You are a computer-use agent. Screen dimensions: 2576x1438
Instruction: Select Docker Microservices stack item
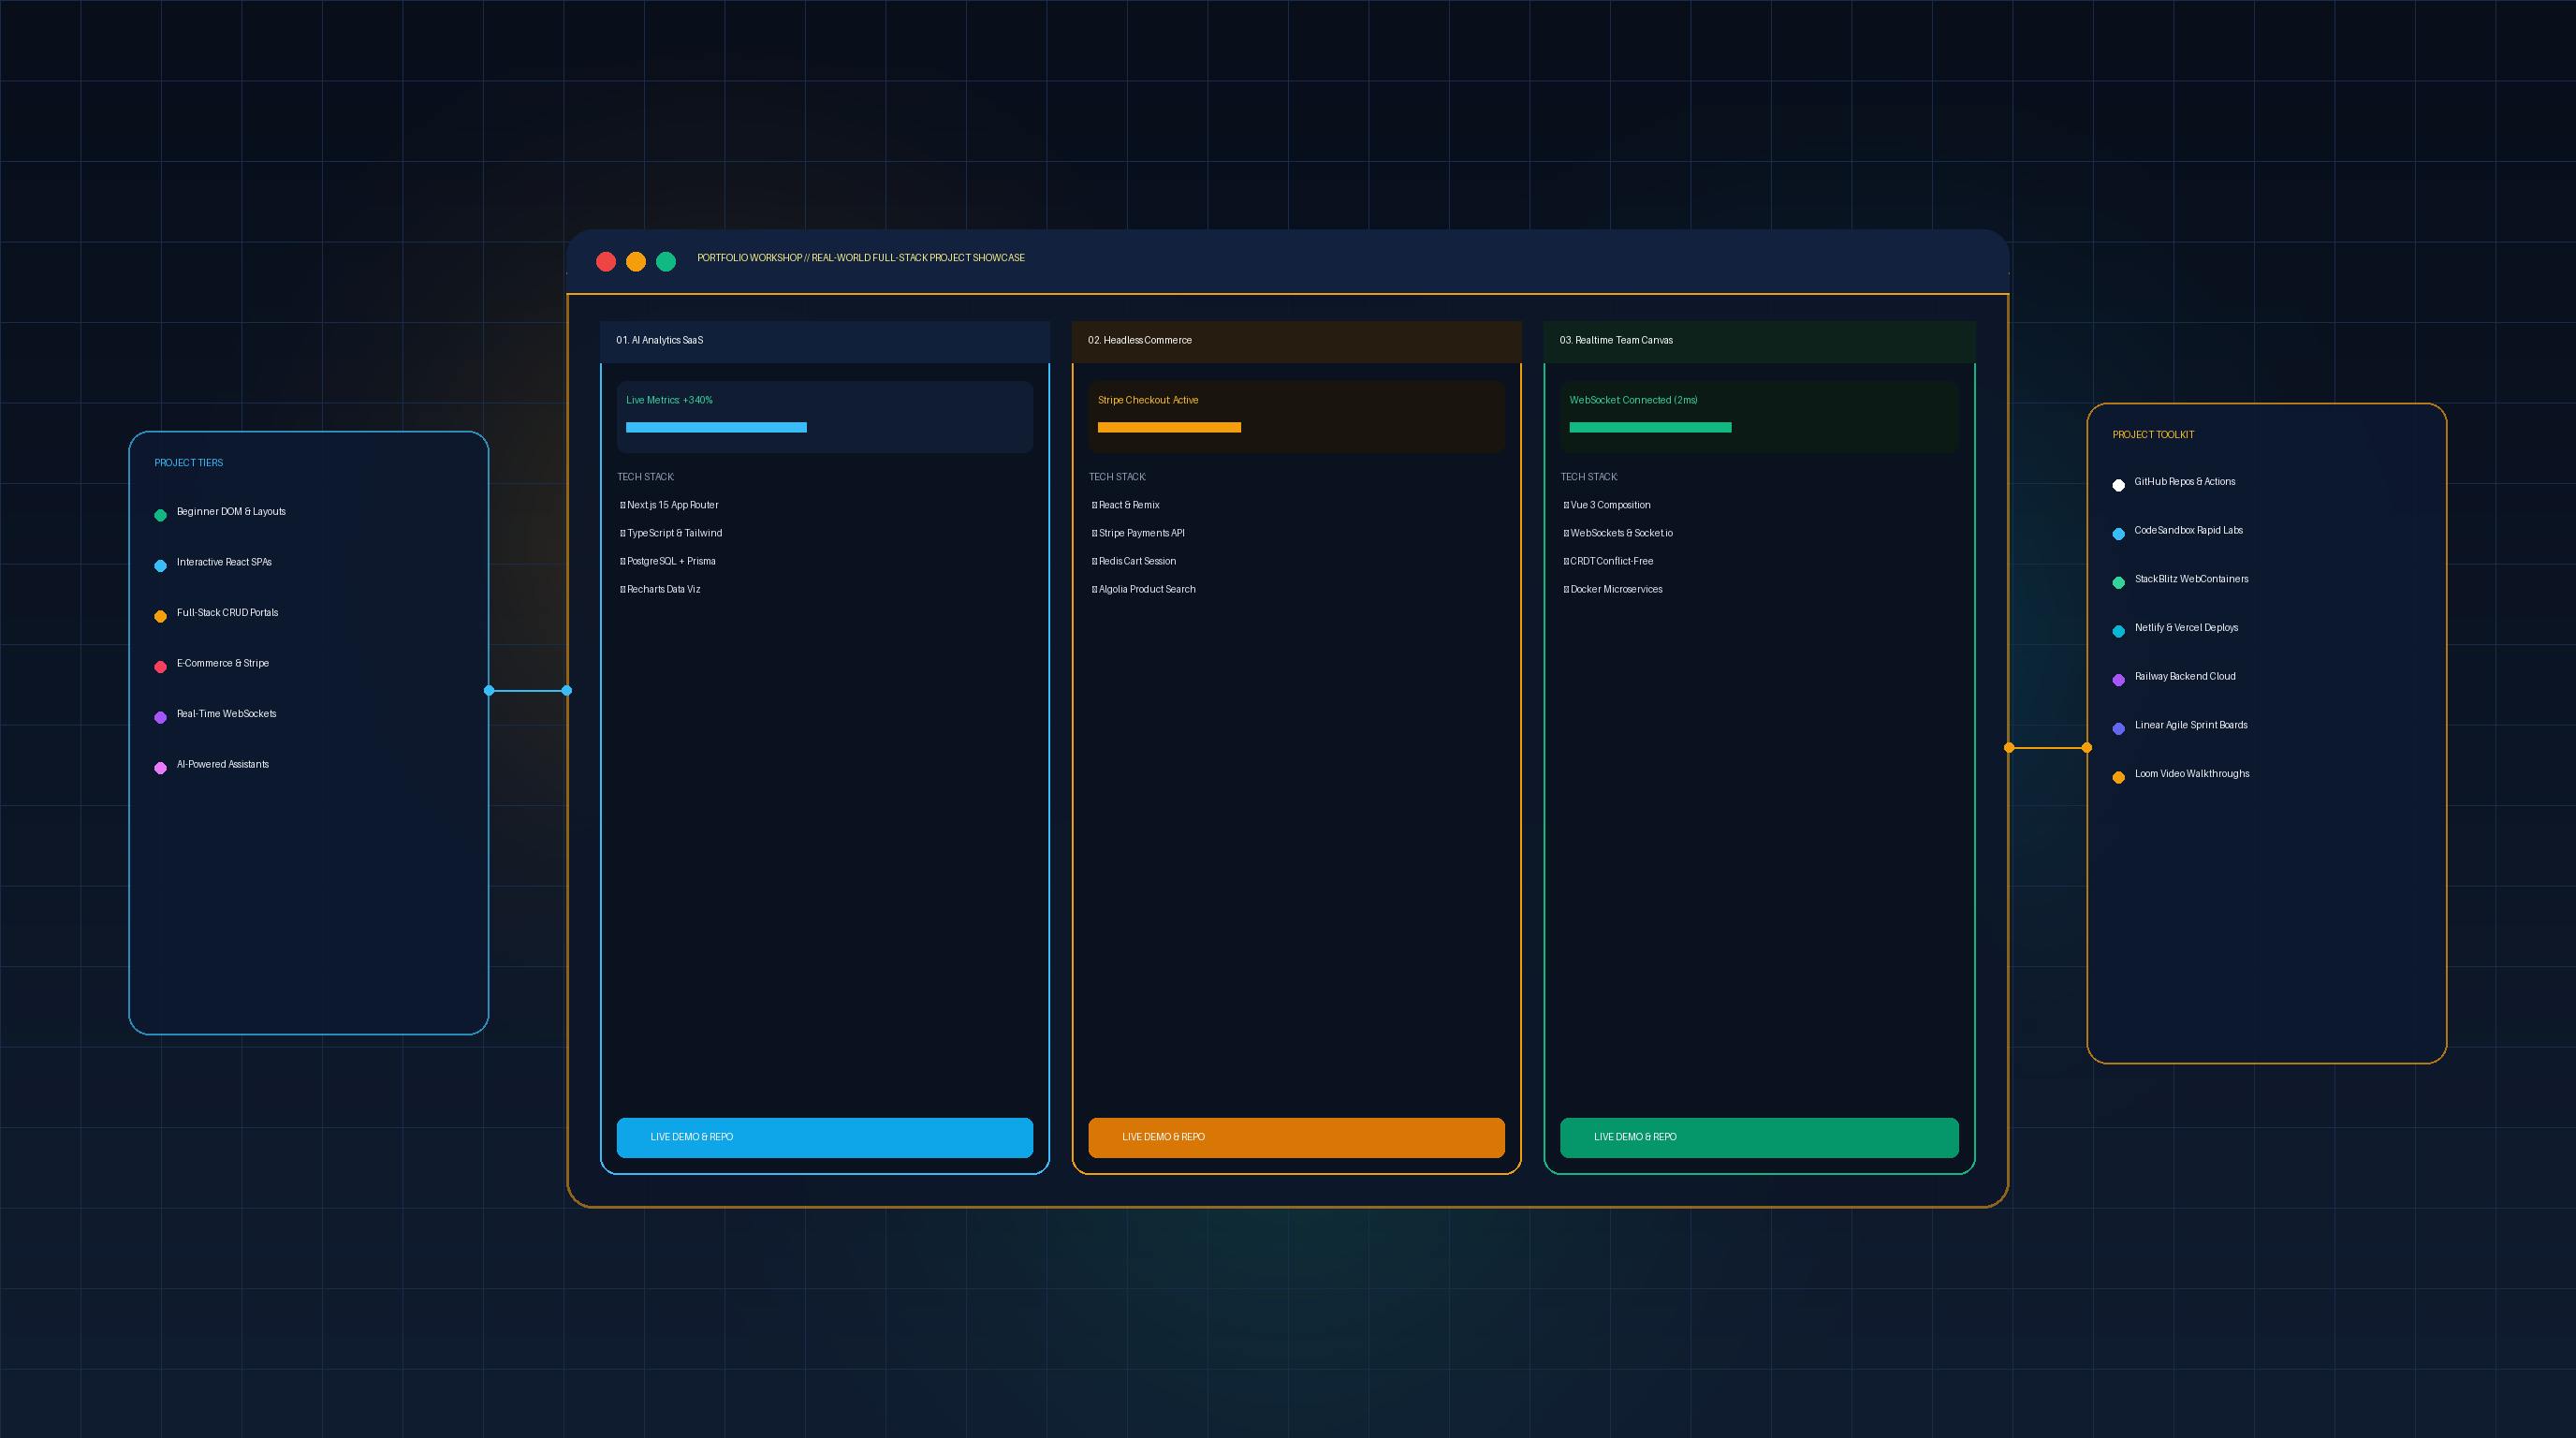1613,589
